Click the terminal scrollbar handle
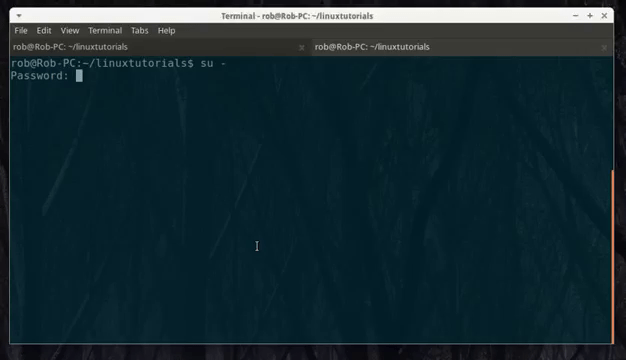The height and width of the screenshot is (360, 626). coord(612,256)
